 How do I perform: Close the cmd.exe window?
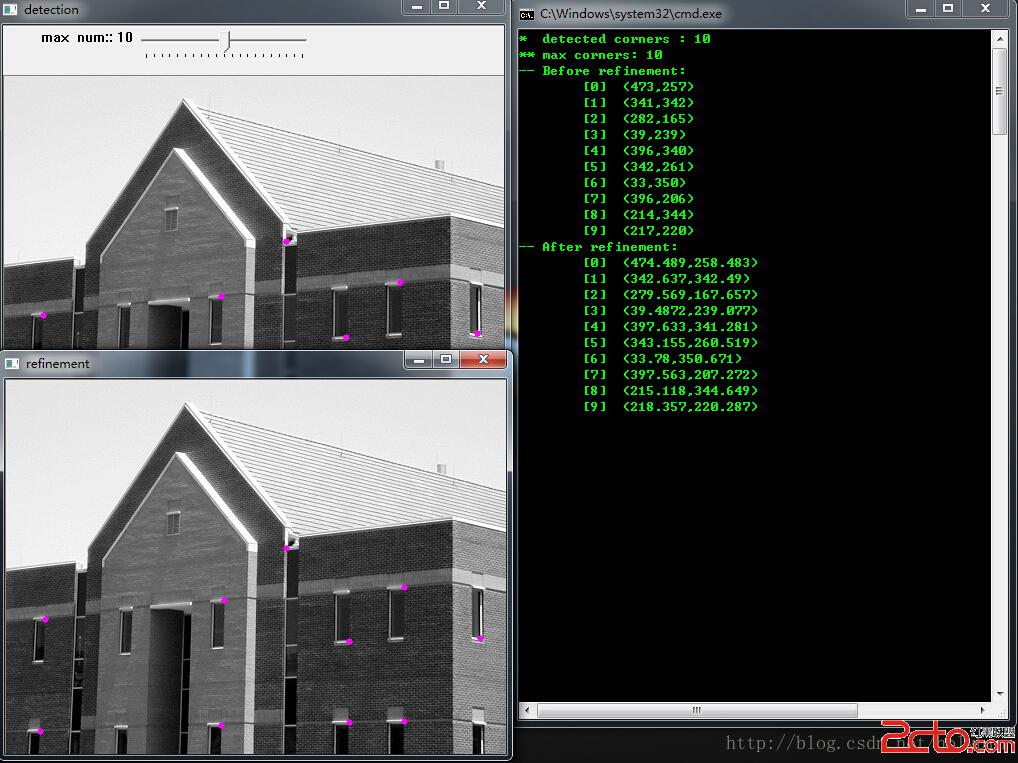[985, 8]
